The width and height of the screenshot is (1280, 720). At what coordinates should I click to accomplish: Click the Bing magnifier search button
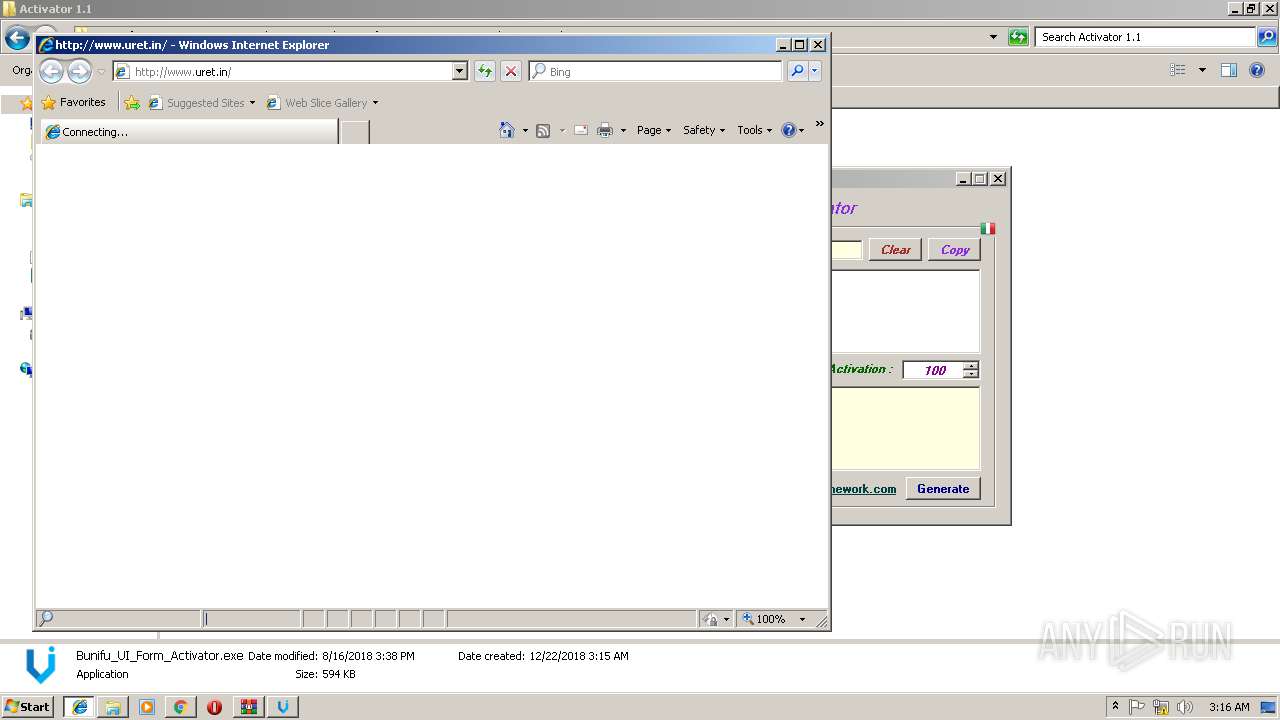pos(797,71)
